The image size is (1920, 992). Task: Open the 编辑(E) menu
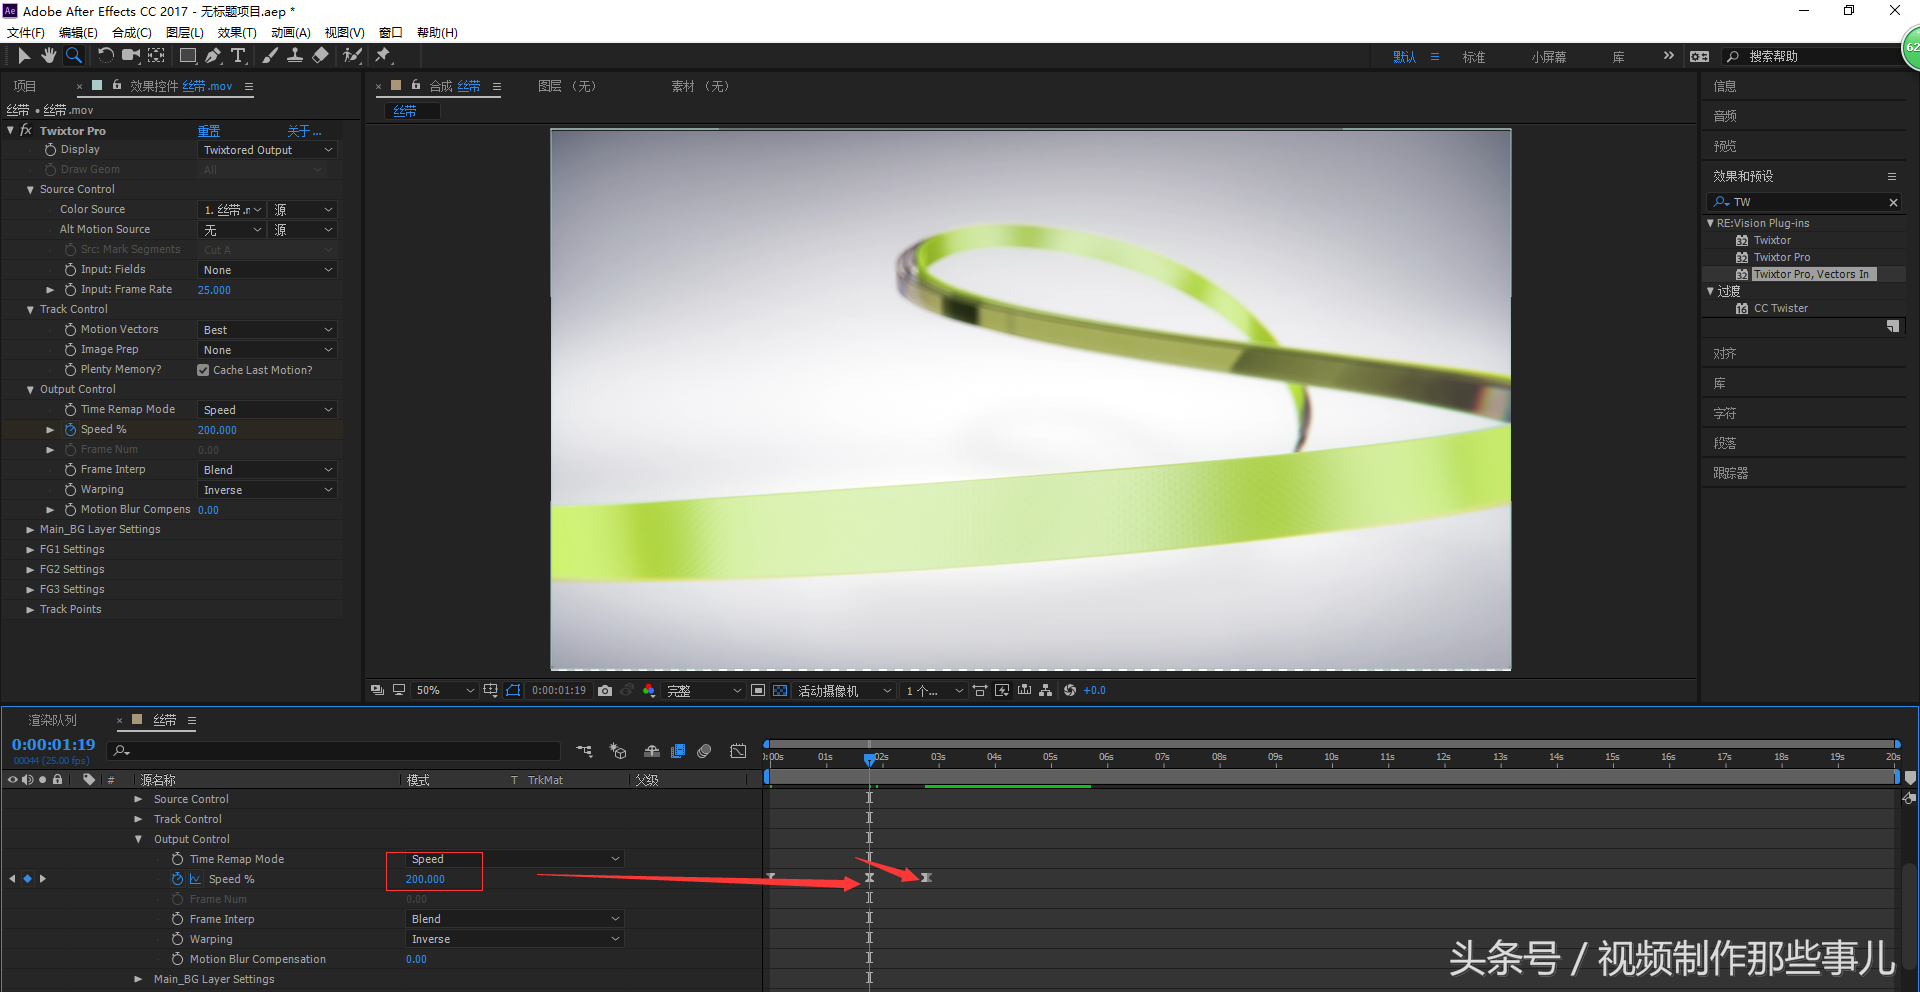(x=78, y=33)
